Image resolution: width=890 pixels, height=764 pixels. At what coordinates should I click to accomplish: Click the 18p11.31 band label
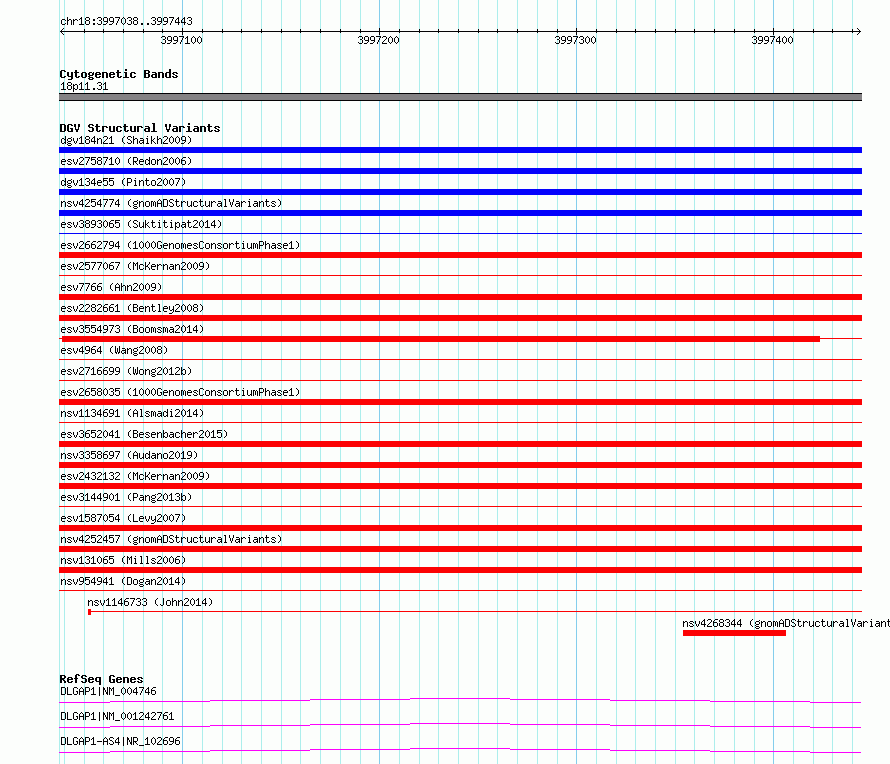(x=84, y=86)
